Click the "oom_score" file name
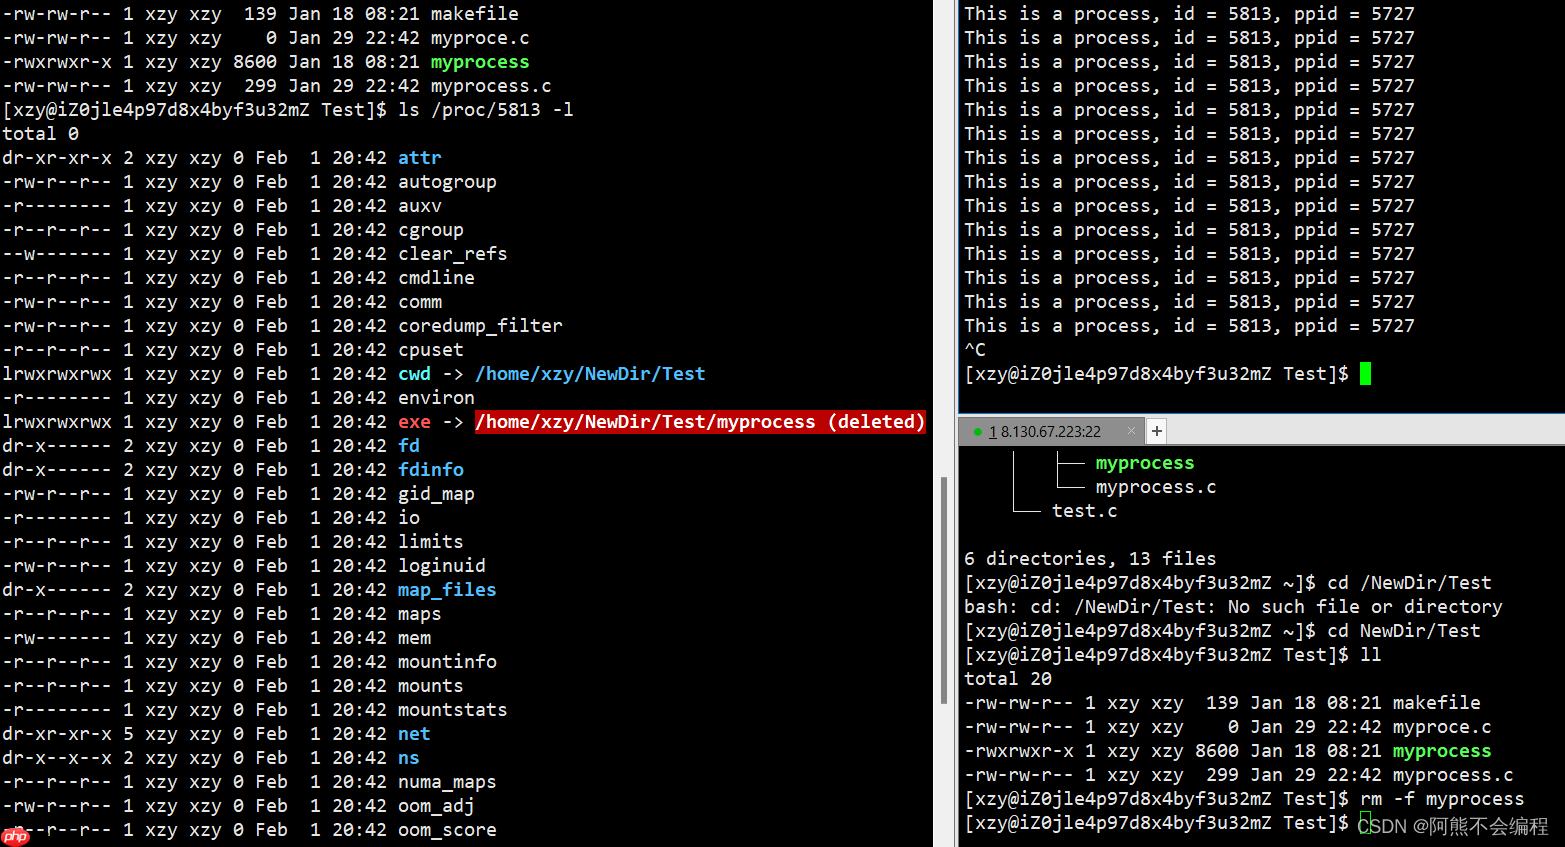The height and width of the screenshot is (847, 1565). (x=447, y=830)
